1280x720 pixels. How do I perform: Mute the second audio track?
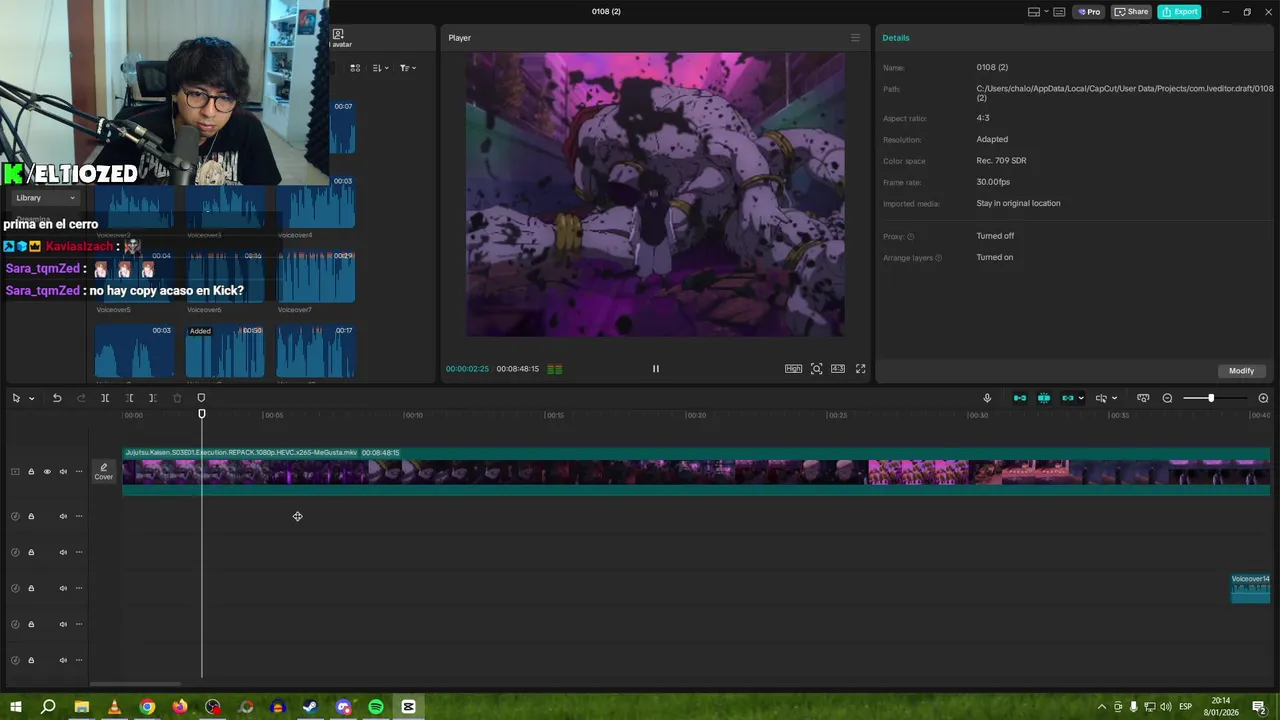pos(63,552)
